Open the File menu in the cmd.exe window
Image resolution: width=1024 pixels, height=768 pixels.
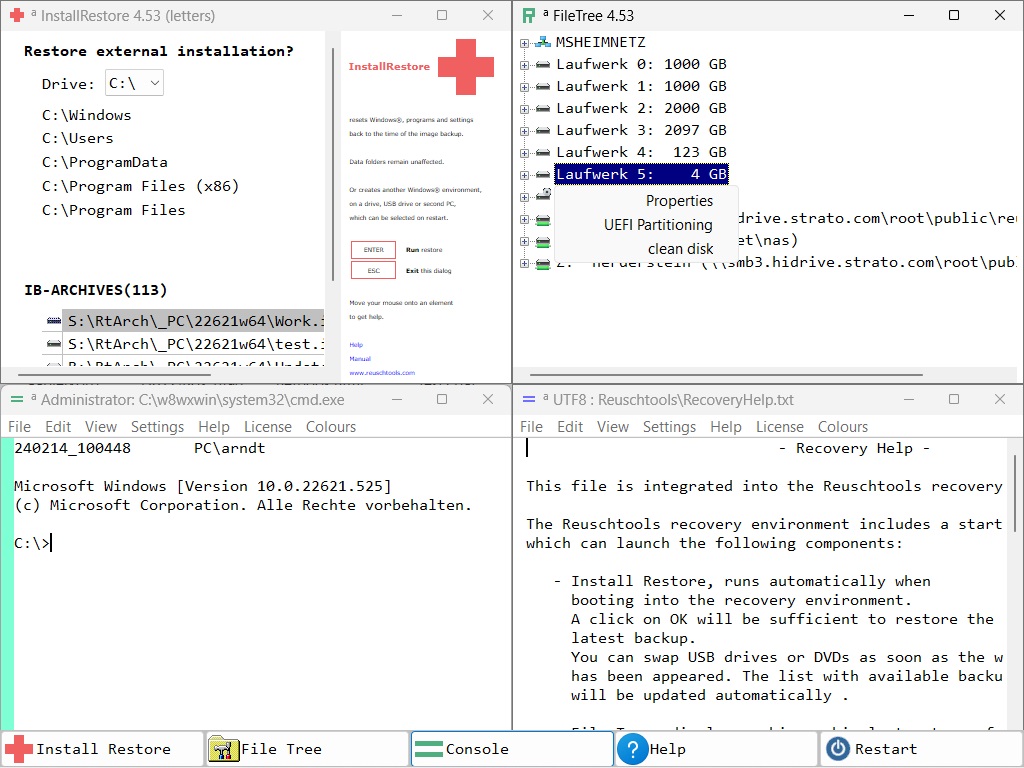(20, 426)
